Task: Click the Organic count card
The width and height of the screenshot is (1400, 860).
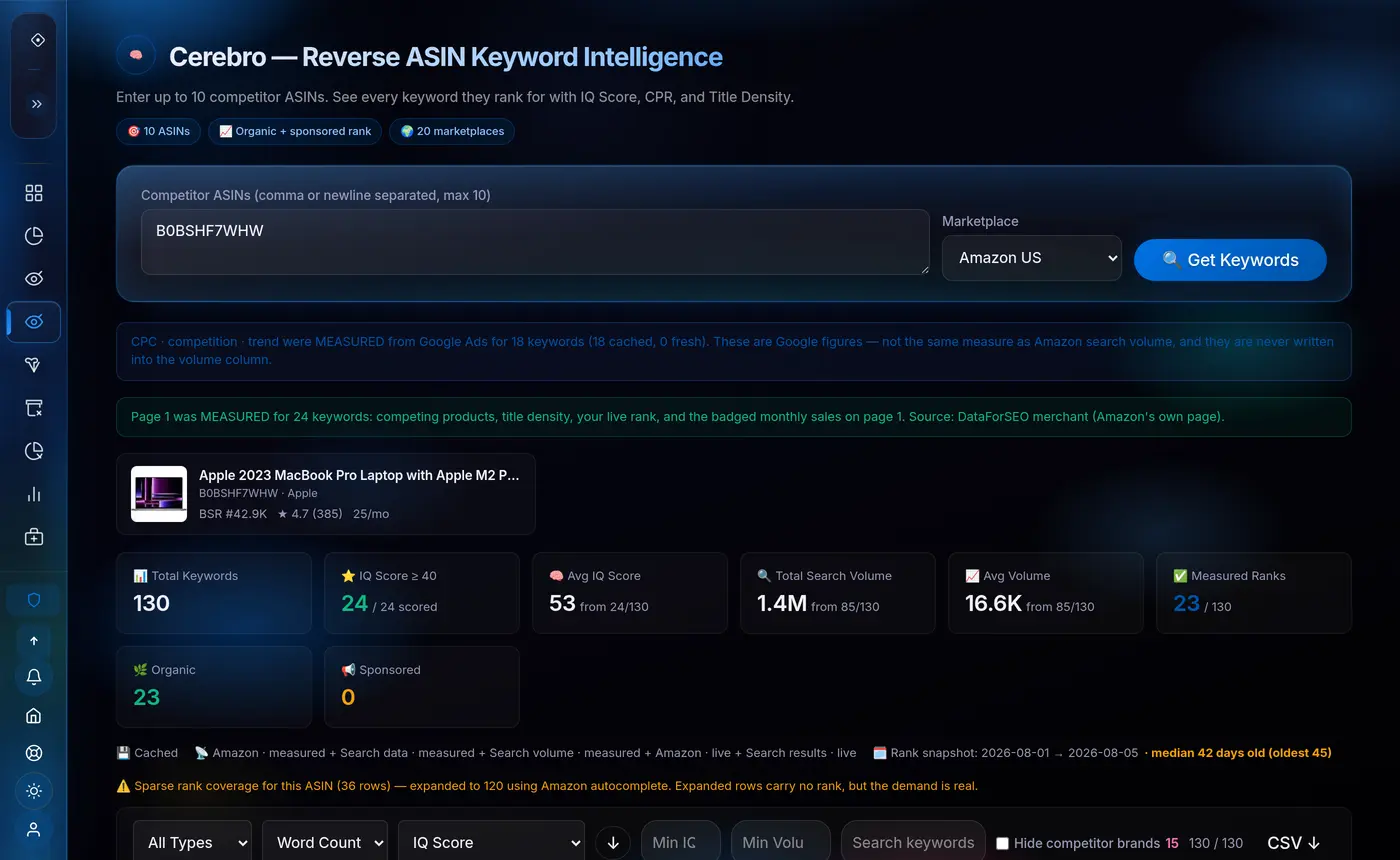Action: point(214,687)
